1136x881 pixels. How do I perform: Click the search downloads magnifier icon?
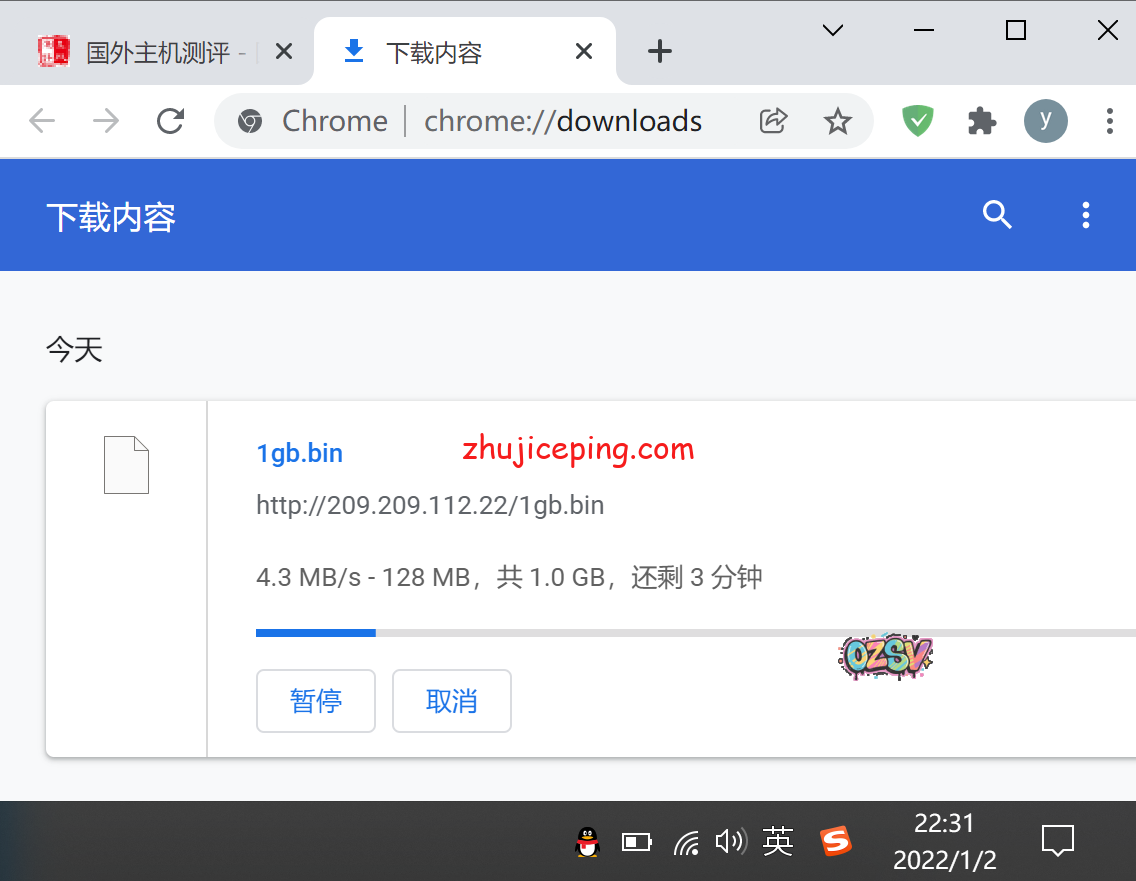click(997, 215)
